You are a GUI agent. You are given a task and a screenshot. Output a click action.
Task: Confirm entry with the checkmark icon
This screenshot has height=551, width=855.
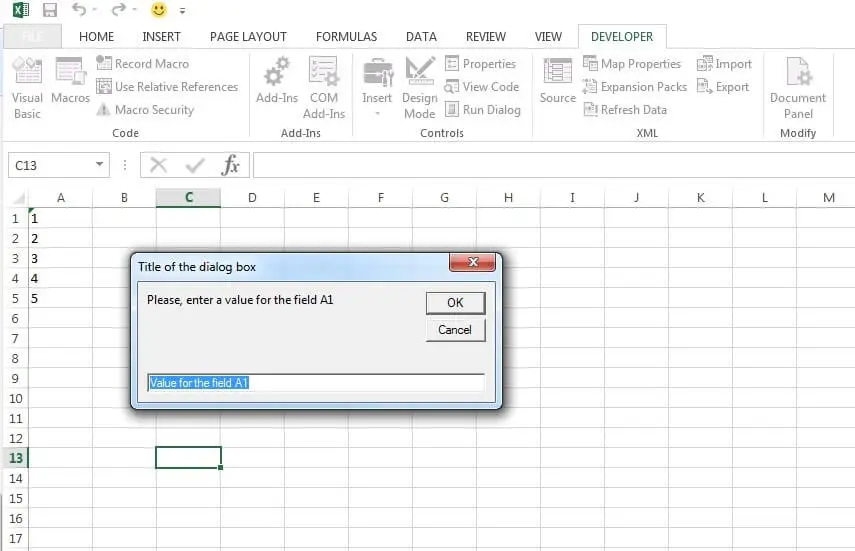point(195,165)
